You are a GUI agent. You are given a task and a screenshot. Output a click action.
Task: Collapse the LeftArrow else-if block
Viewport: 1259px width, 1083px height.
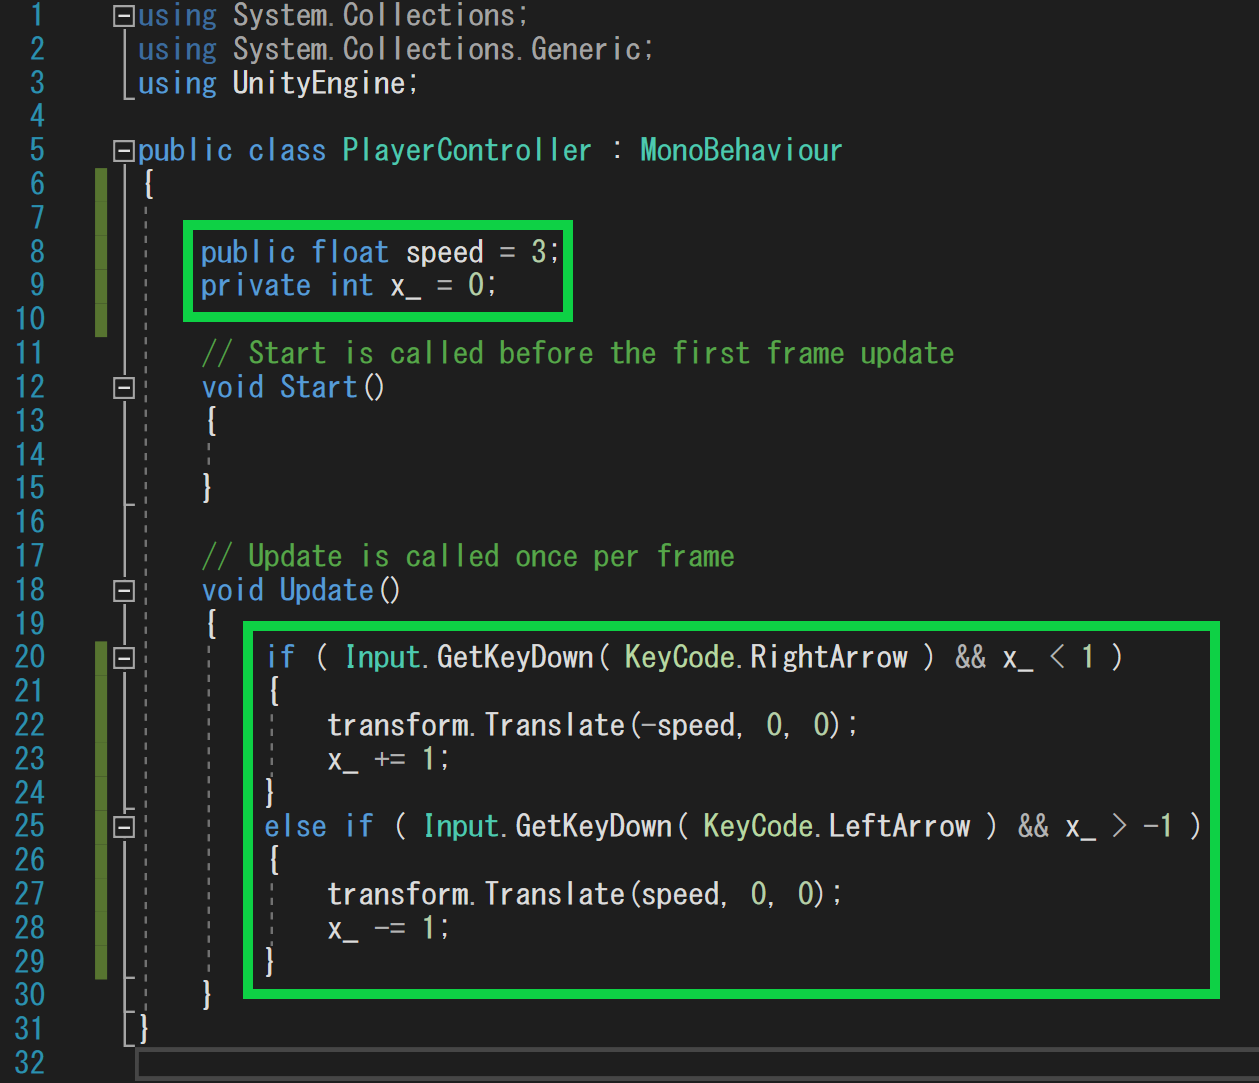coord(124,827)
